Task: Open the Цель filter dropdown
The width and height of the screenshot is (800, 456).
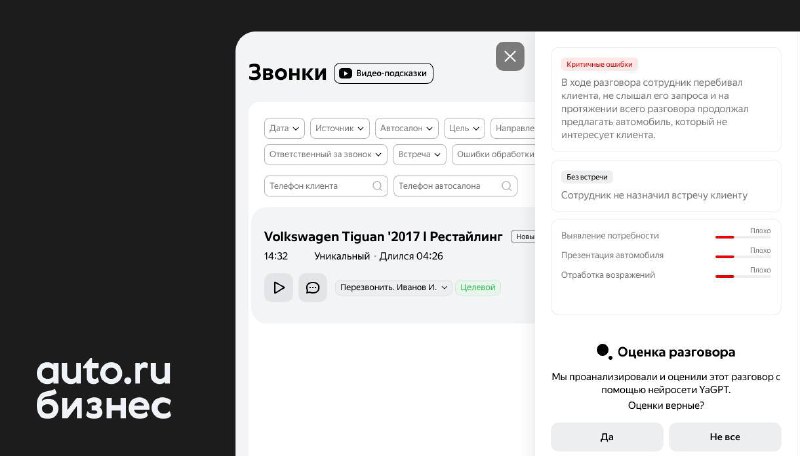Action: [464, 128]
